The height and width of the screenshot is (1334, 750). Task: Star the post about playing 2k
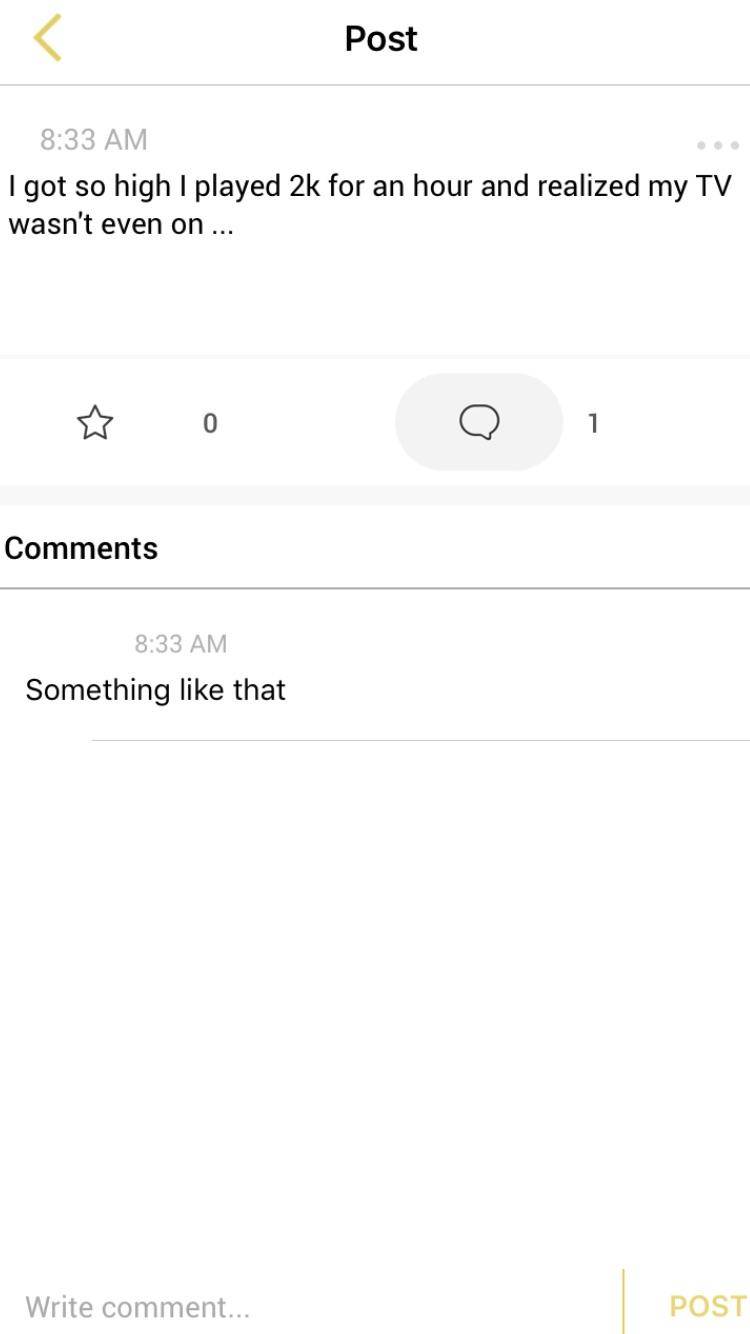tap(95, 422)
